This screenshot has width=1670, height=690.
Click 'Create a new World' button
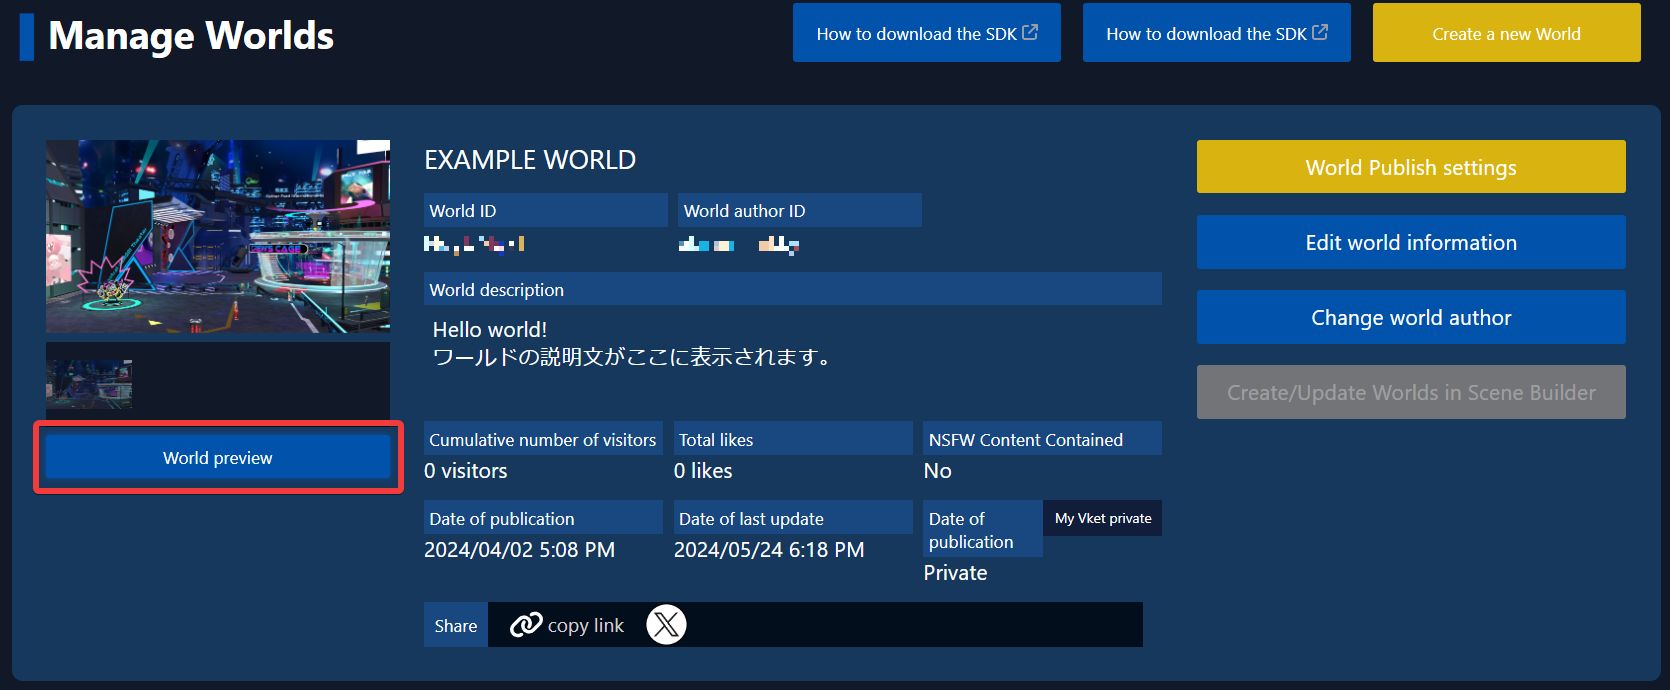point(1506,33)
